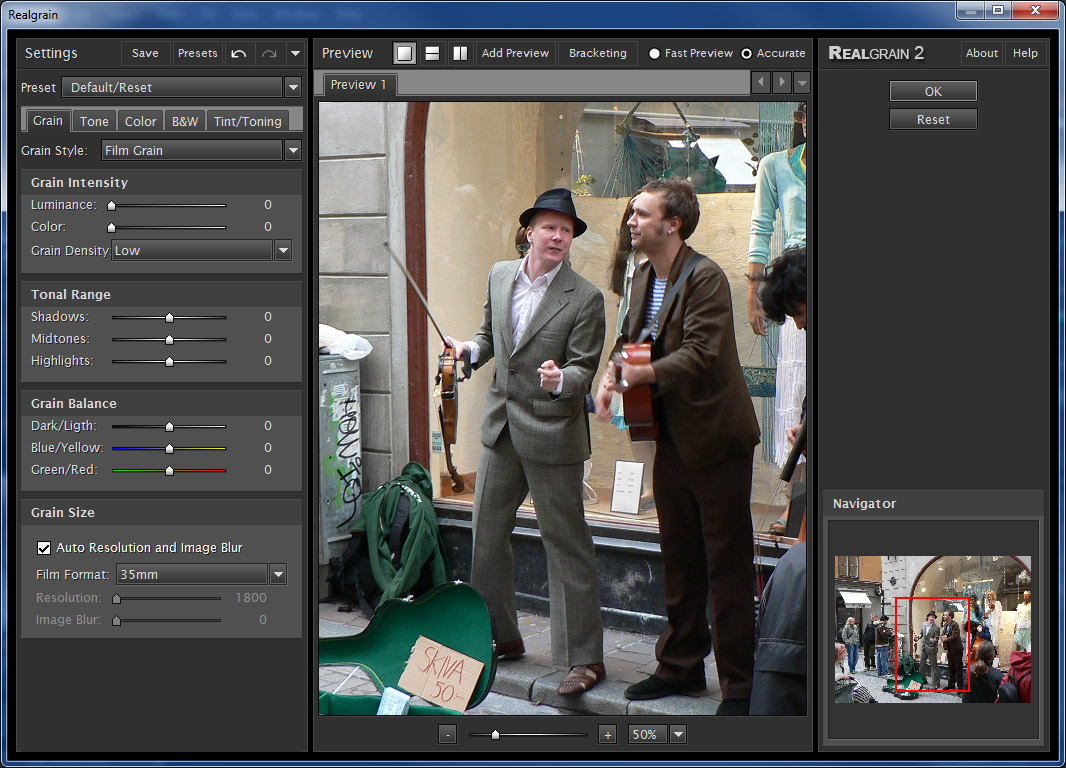Click the Image Blur slider handle
This screenshot has width=1066, height=768.
117,621
